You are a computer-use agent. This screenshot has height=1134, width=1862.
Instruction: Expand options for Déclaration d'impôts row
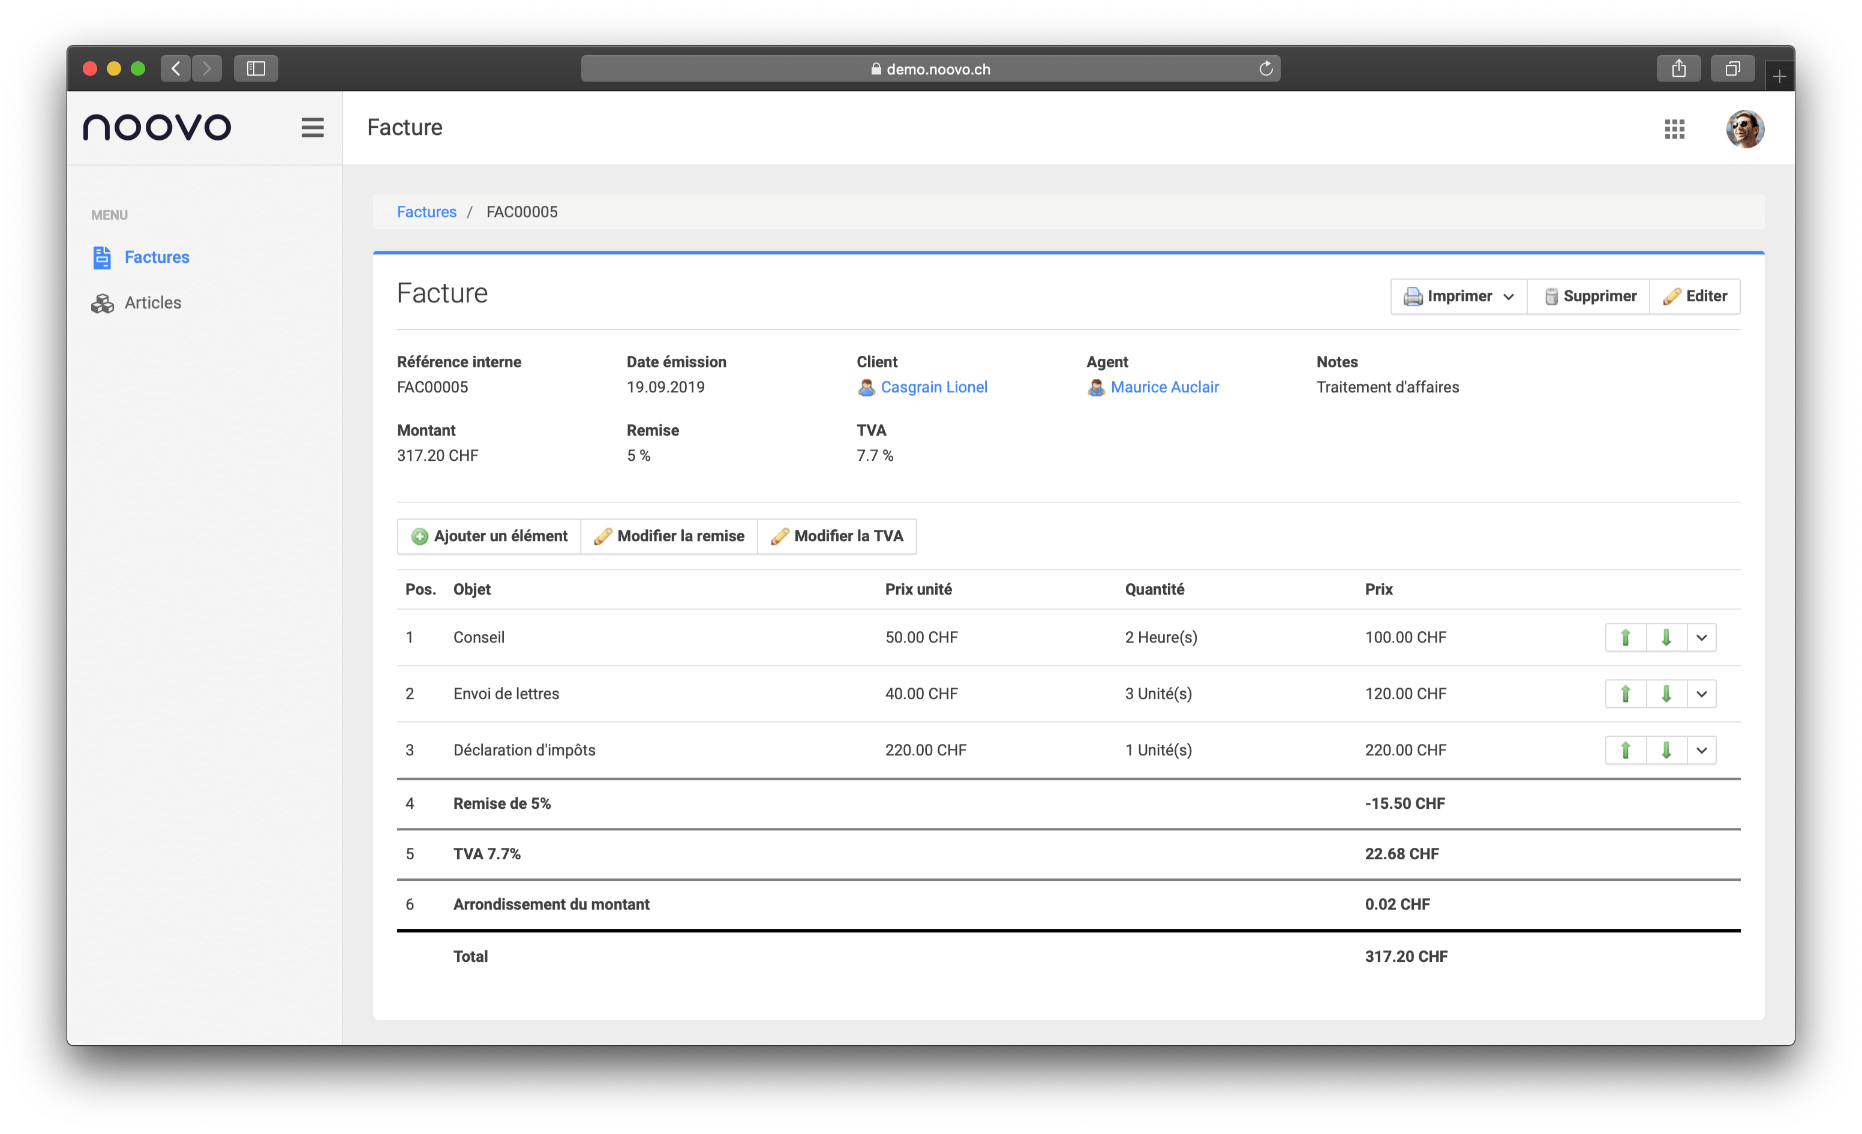pos(1701,751)
